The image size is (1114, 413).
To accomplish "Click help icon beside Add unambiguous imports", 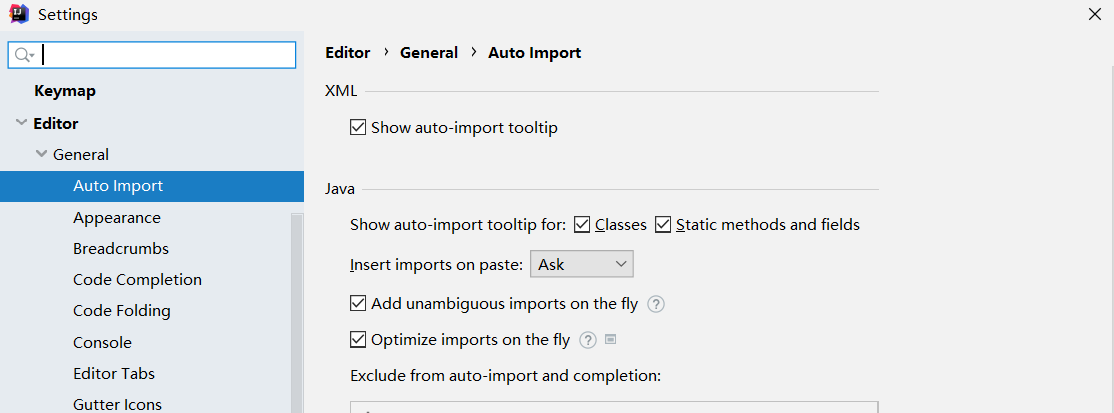I will pos(657,304).
